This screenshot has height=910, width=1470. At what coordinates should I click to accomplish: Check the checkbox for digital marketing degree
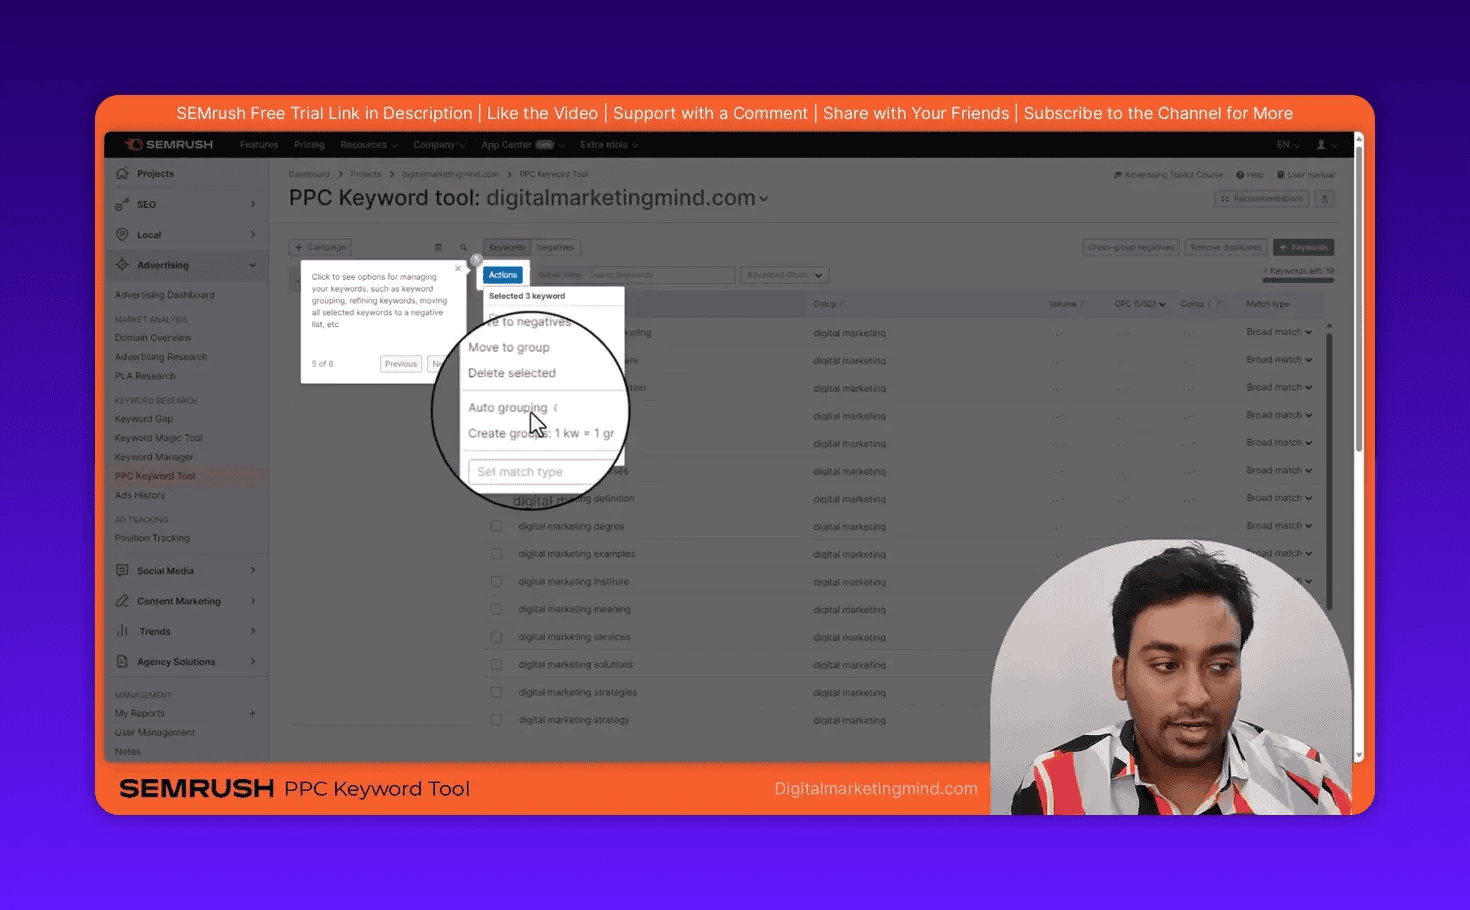point(496,526)
